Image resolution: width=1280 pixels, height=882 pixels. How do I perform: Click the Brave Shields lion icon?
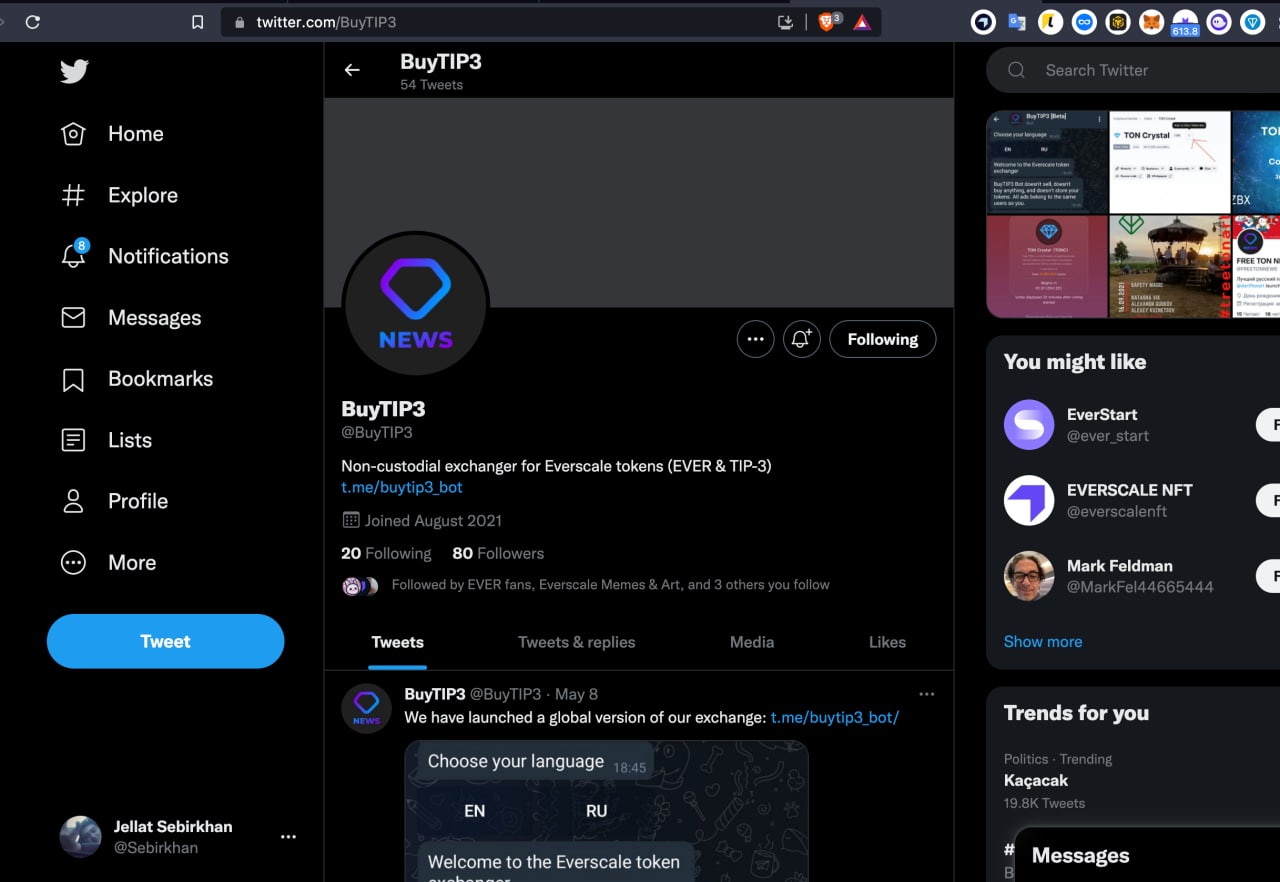pyautogui.click(x=827, y=22)
